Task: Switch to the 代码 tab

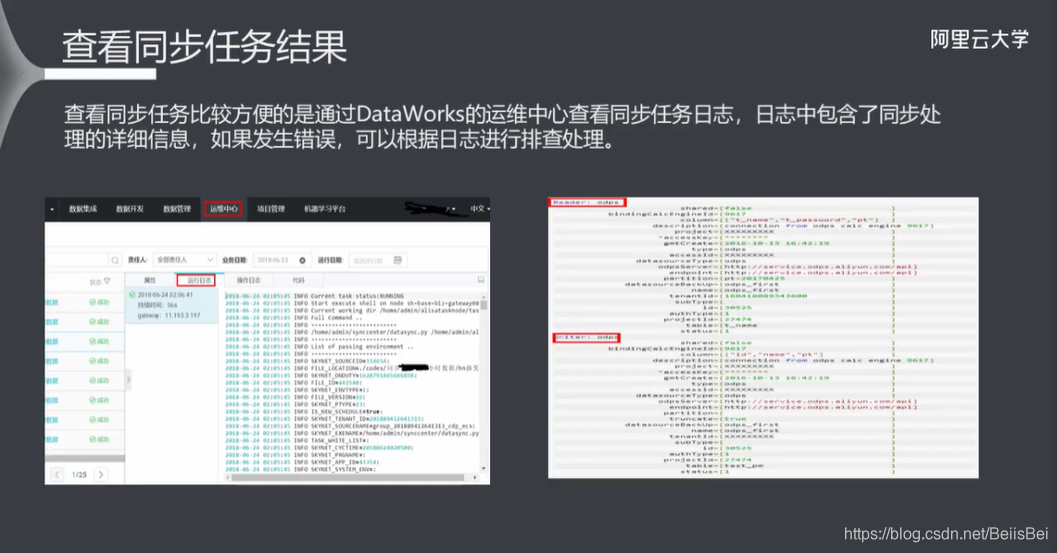Action: [x=298, y=280]
